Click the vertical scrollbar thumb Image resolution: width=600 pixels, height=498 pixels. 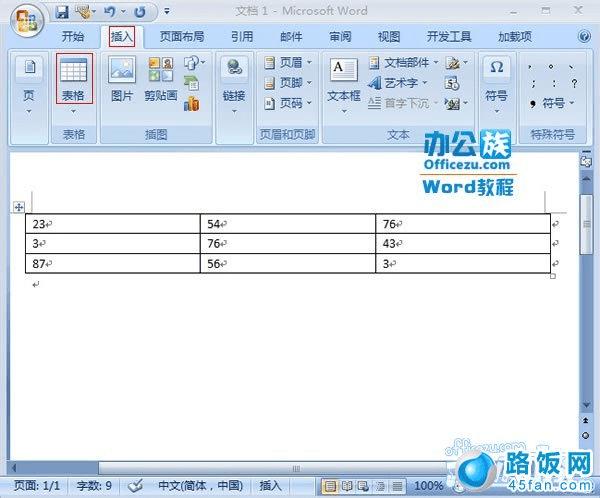(x=586, y=224)
